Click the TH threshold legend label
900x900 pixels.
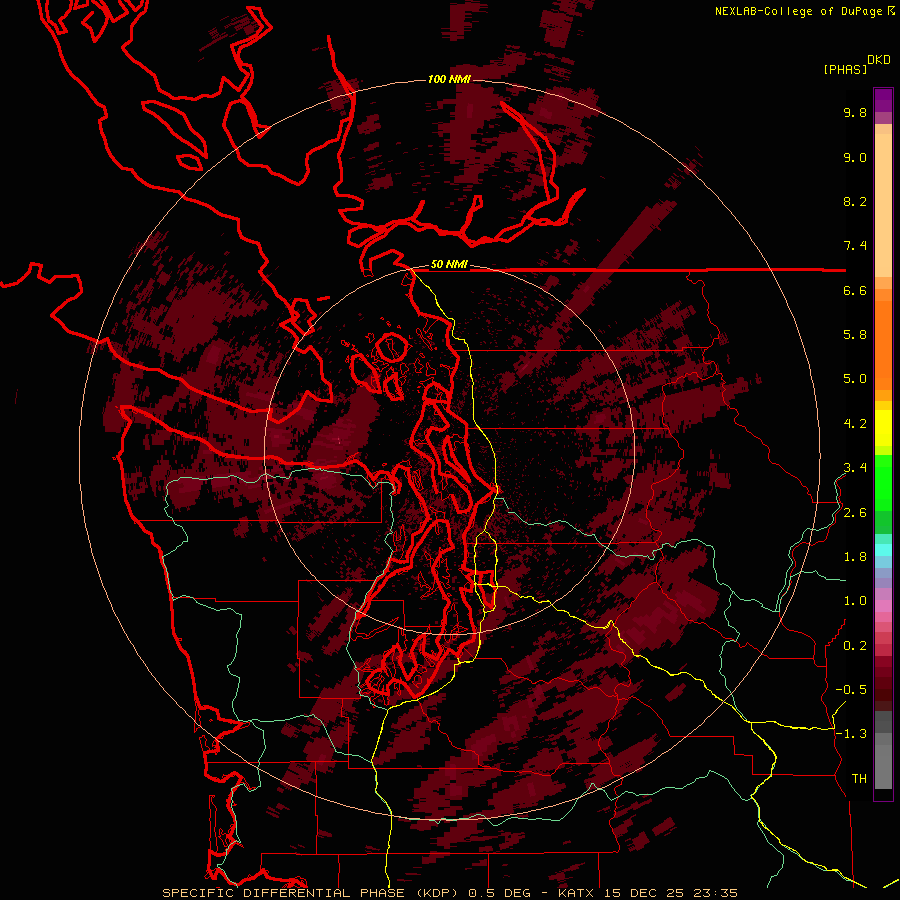click(x=859, y=779)
